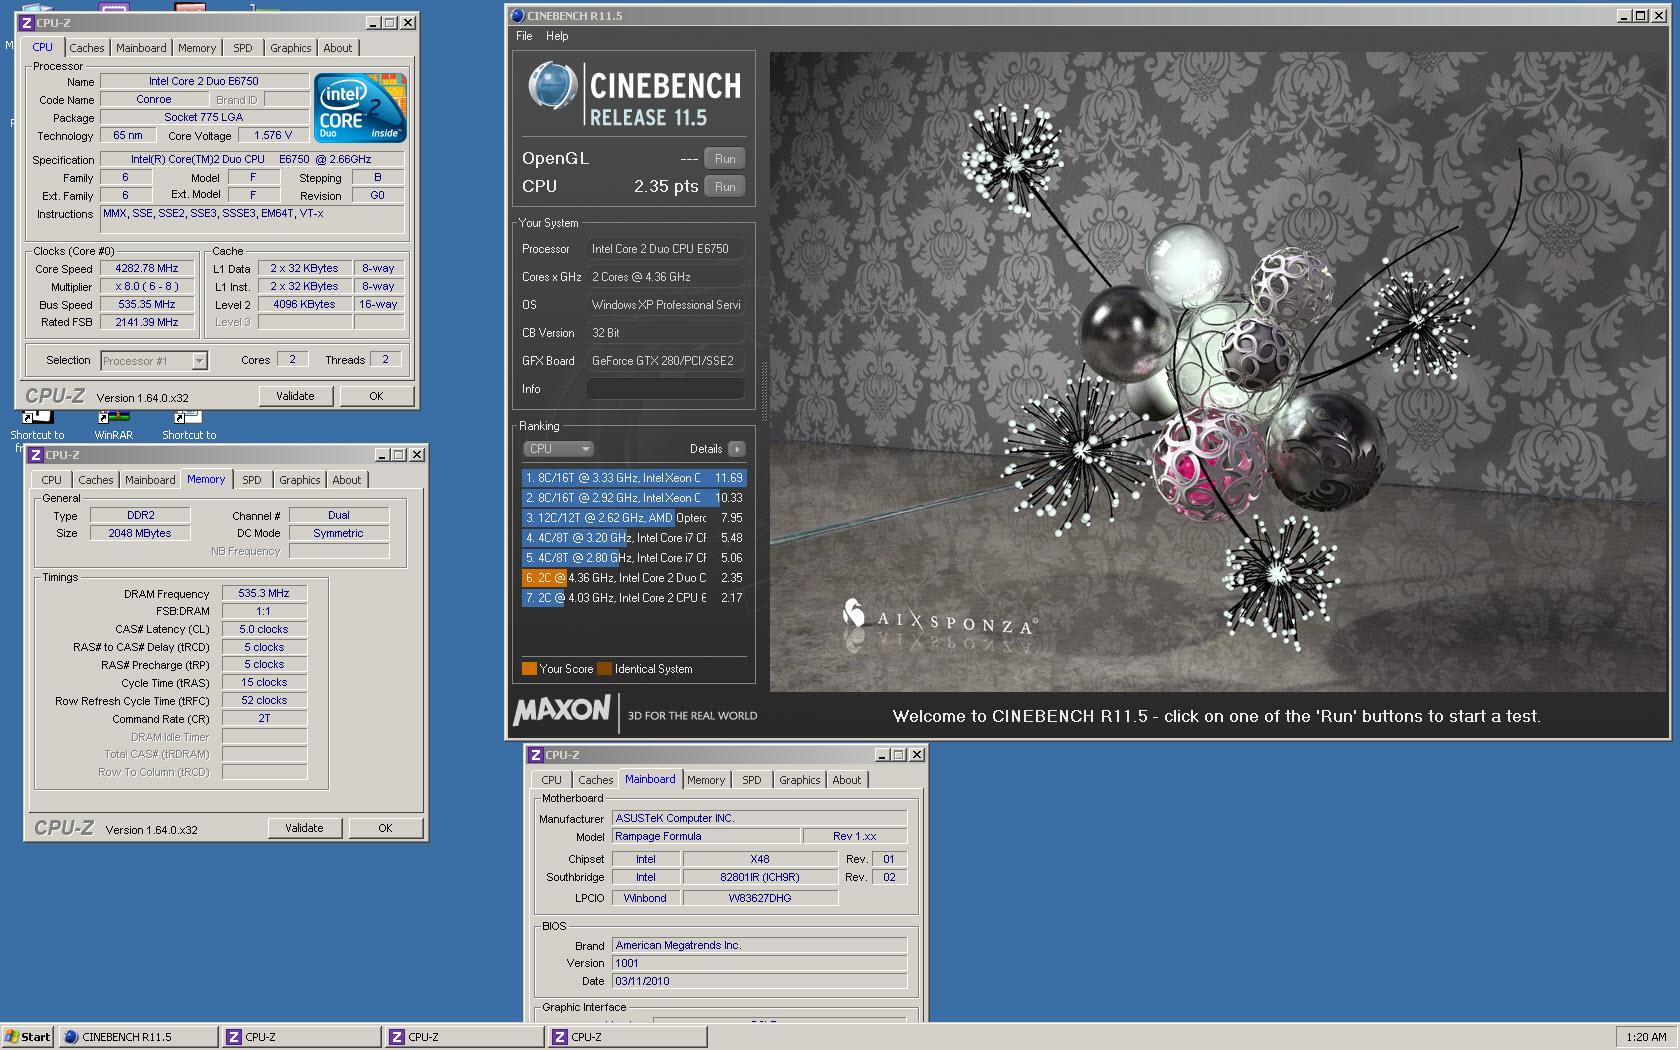Click the Core Speed value 4282.78 MHz
Viewport: 1680px width, 1050px height.
pyautogui.click(x=147, y=269)
